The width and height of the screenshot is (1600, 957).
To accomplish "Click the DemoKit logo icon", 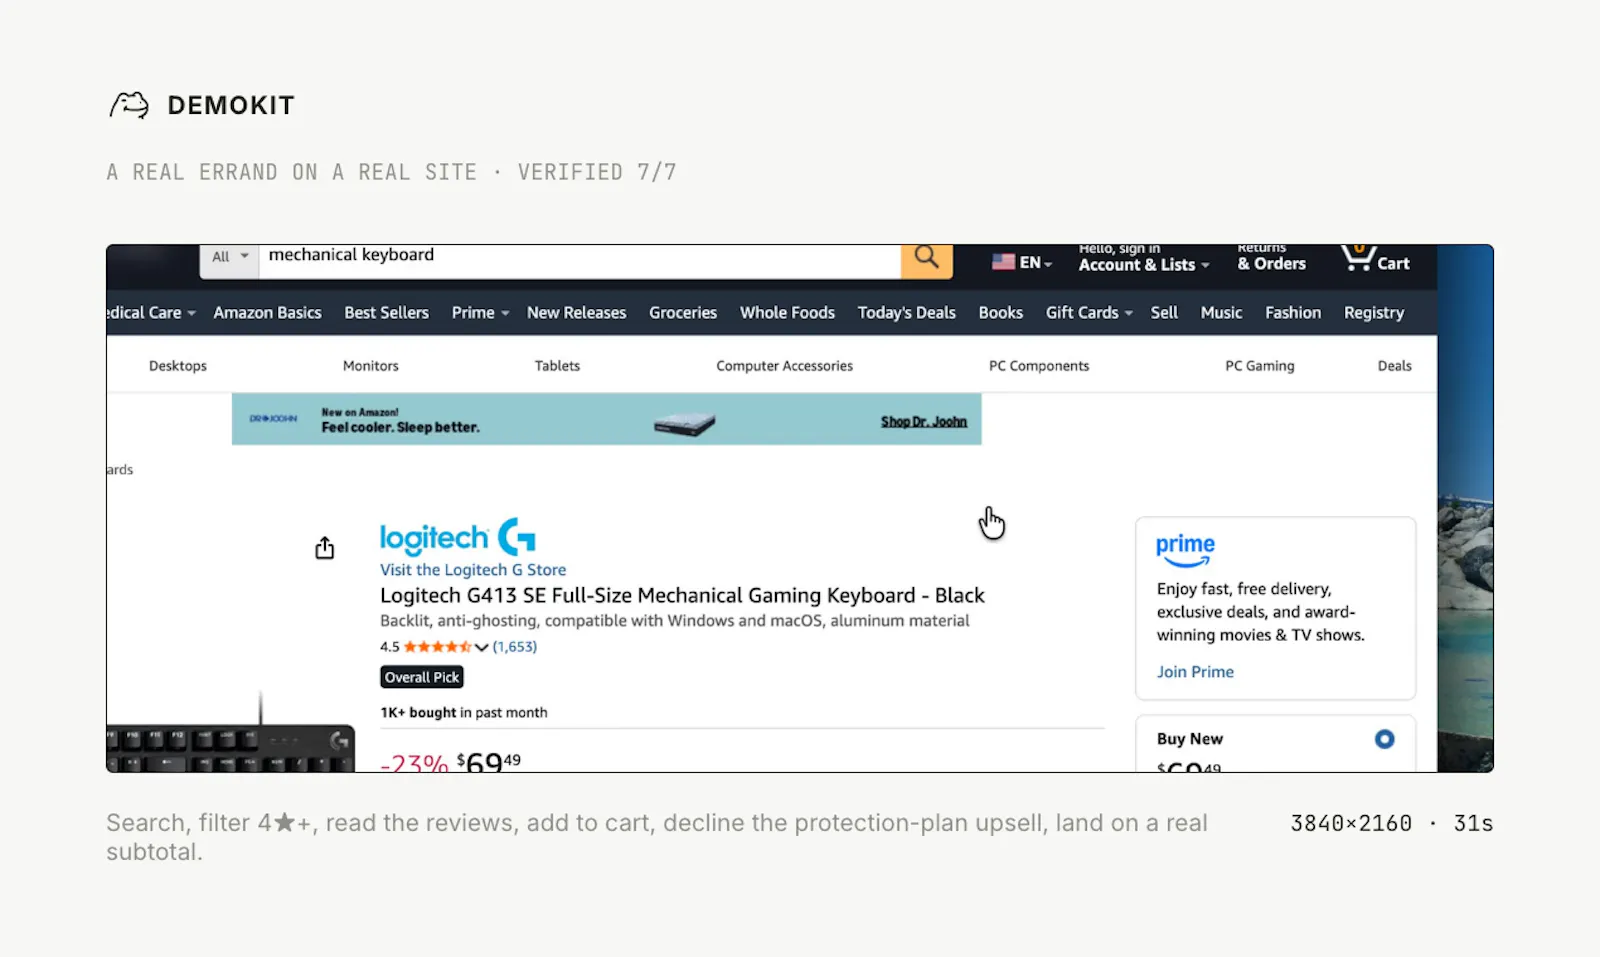I will 129,105.
